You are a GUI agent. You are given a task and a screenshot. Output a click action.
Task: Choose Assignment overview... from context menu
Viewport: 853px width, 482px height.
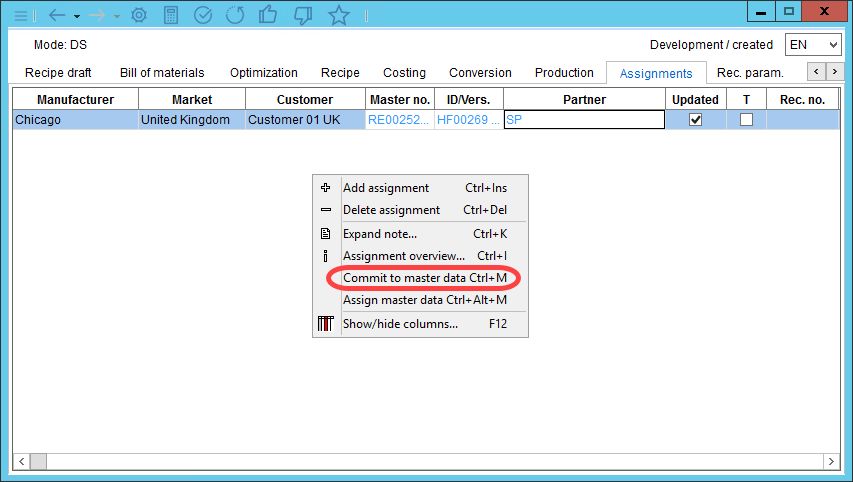point(421,256)
